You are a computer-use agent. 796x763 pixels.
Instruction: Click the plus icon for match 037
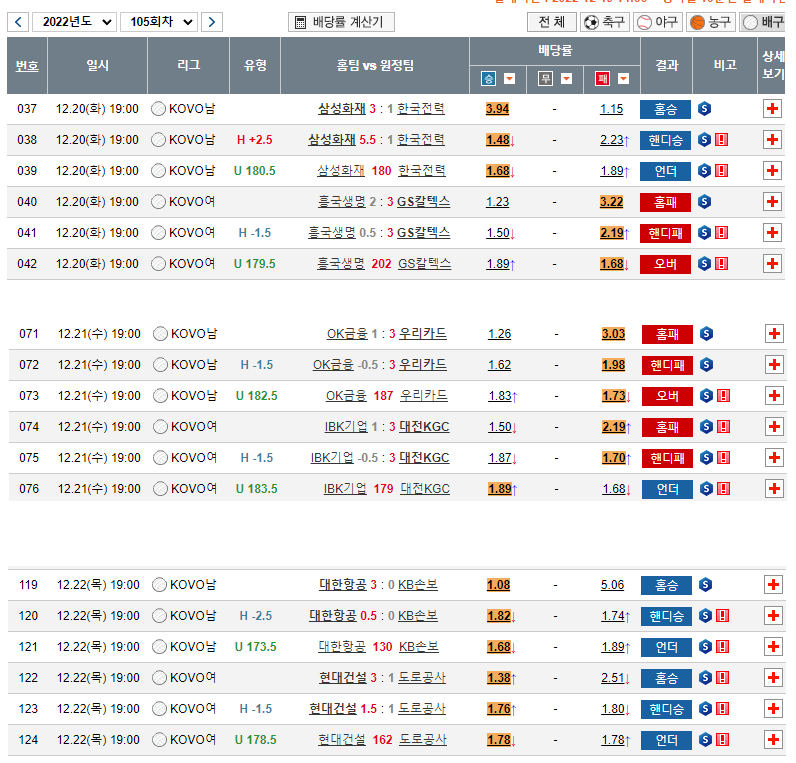pos(772,109)
